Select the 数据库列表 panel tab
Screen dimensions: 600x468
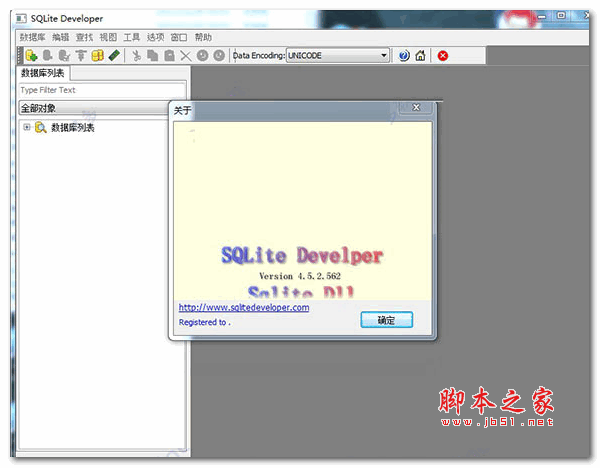pyautogui.click(x=42, y=73)
